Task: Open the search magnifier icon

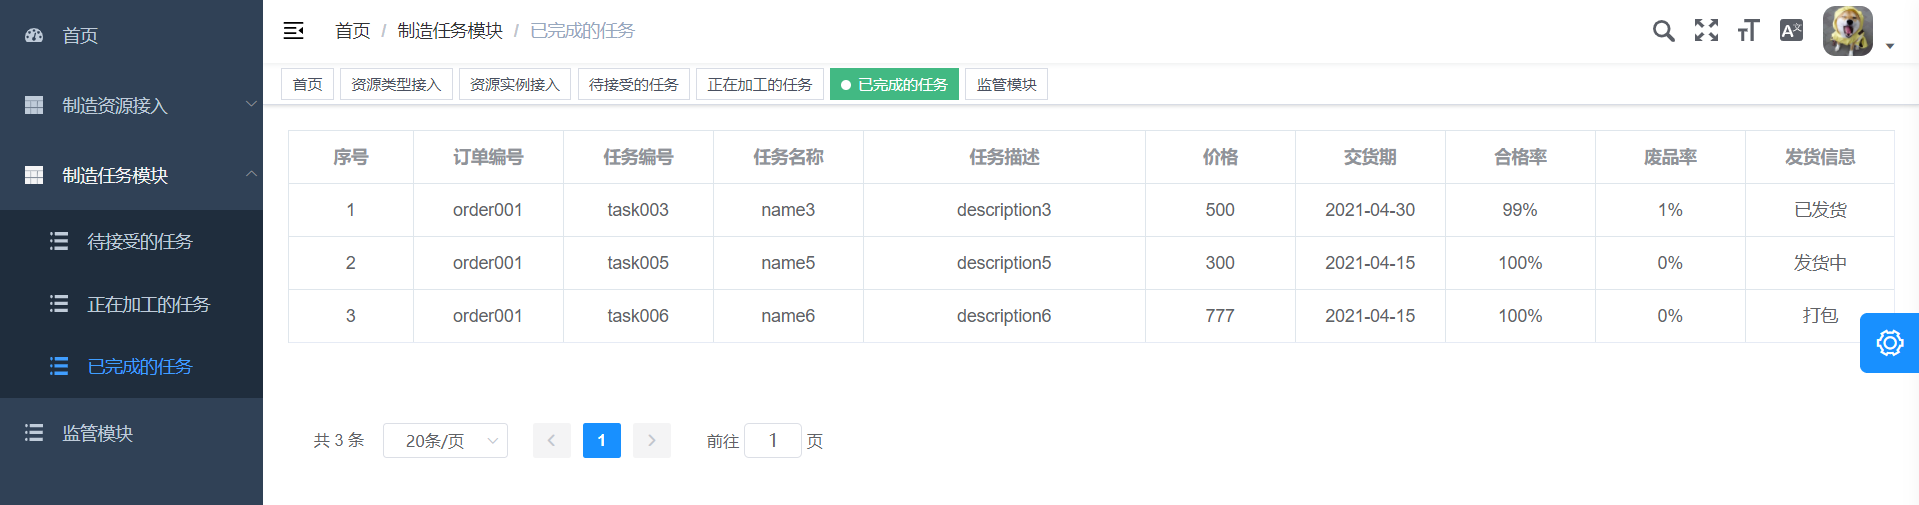Action: (x=1663, y=31)
